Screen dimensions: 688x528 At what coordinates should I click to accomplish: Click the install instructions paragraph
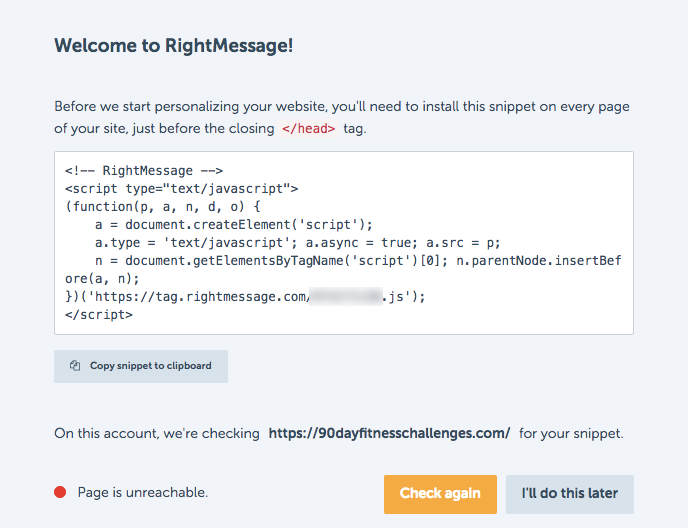[x=340, y=117]
